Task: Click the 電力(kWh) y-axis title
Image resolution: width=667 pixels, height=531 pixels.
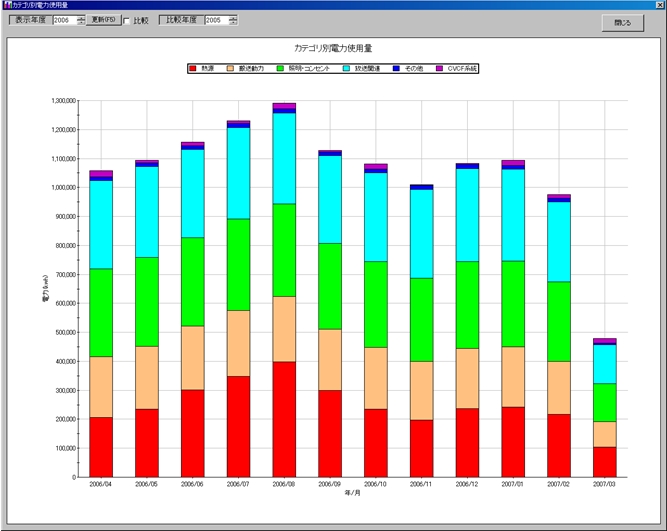Action: 46,288
